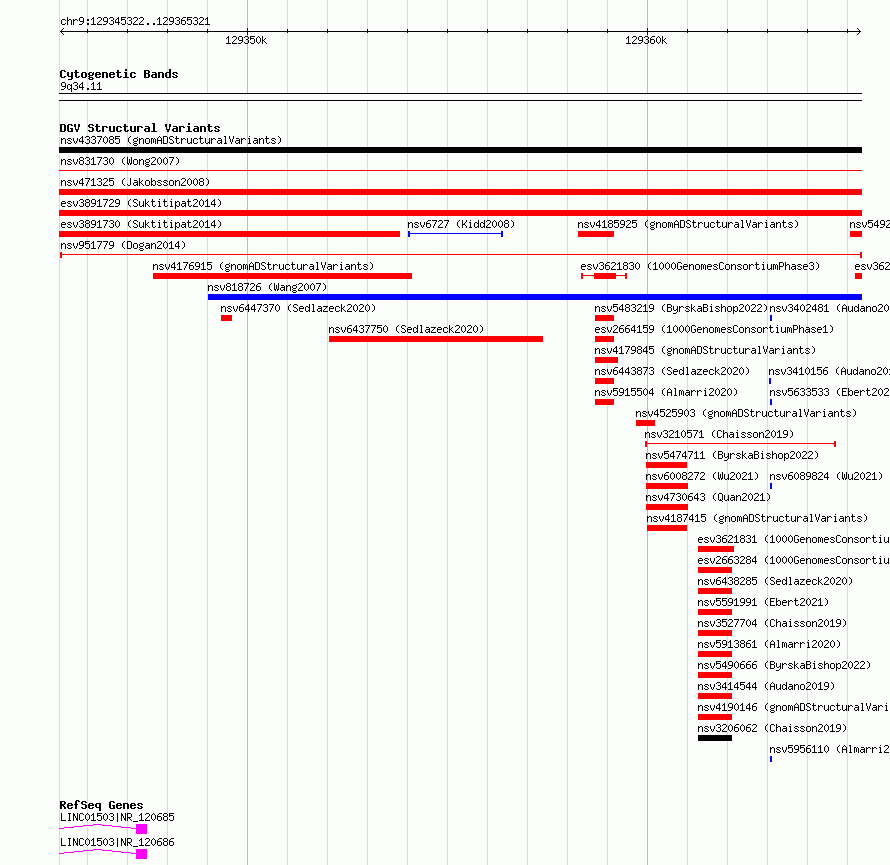
Task: Click the esv2663284 1000Genomes variant label
Action: tap(794, 560)
